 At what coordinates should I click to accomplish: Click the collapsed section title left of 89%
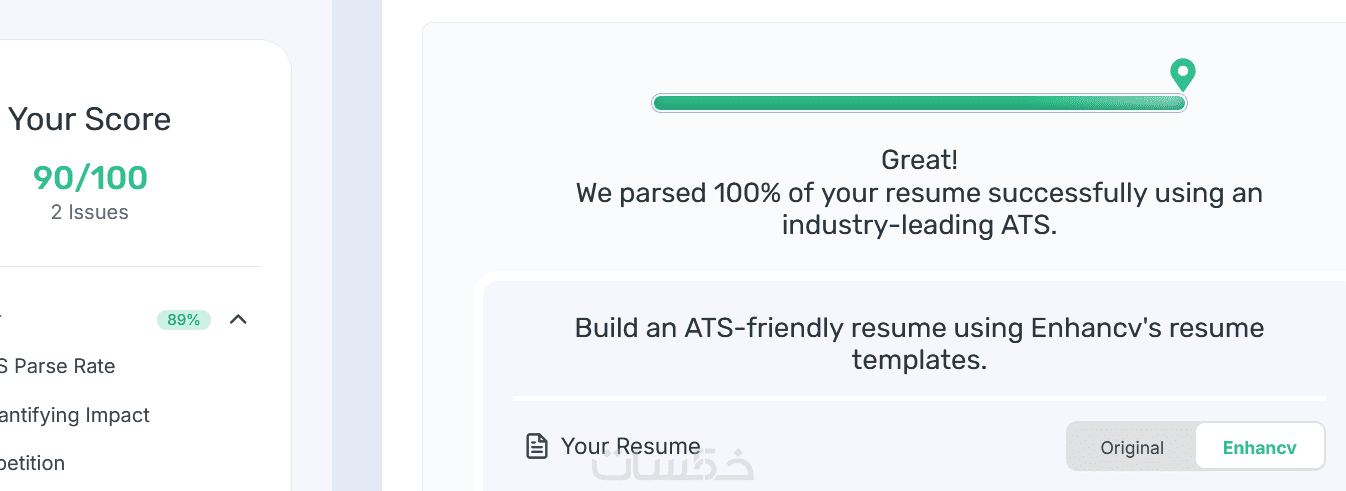point(3,320)
